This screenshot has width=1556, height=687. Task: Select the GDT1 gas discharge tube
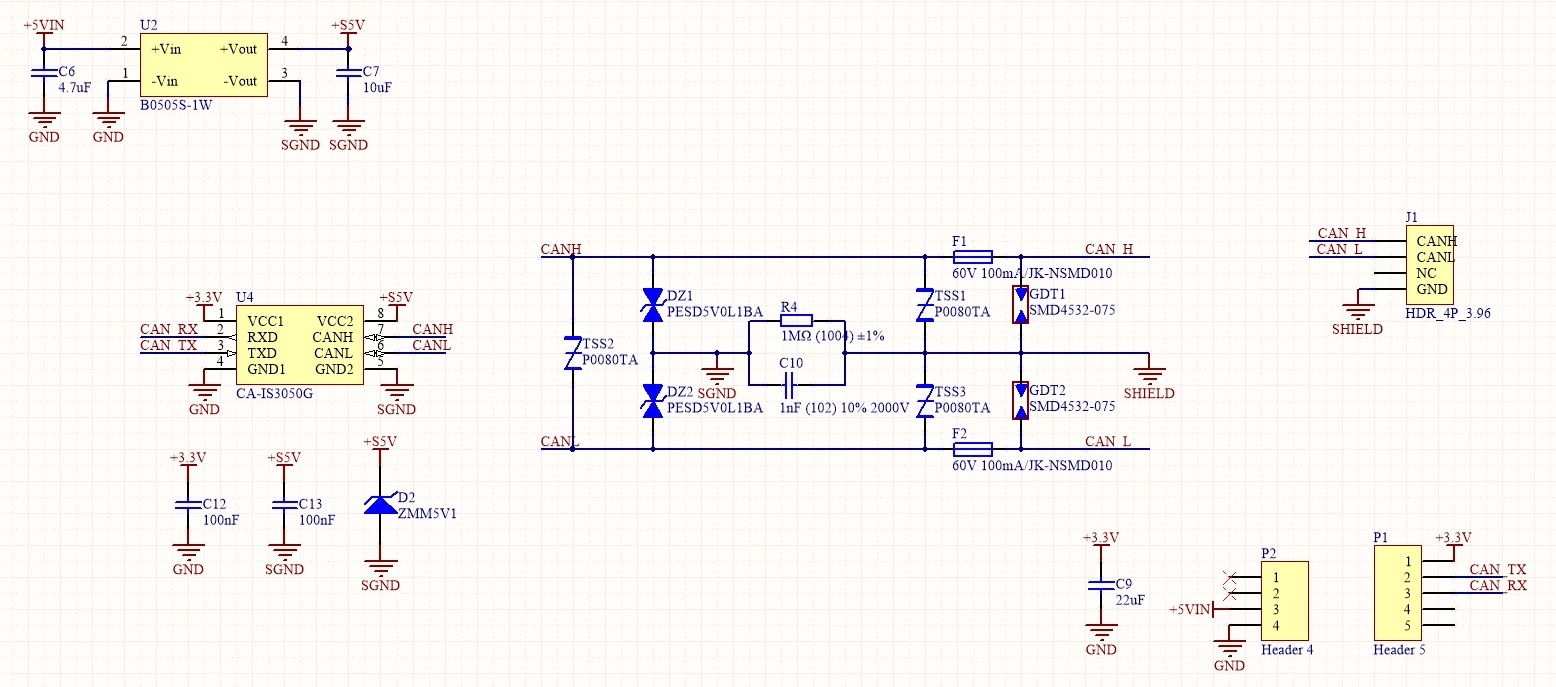1020,304
